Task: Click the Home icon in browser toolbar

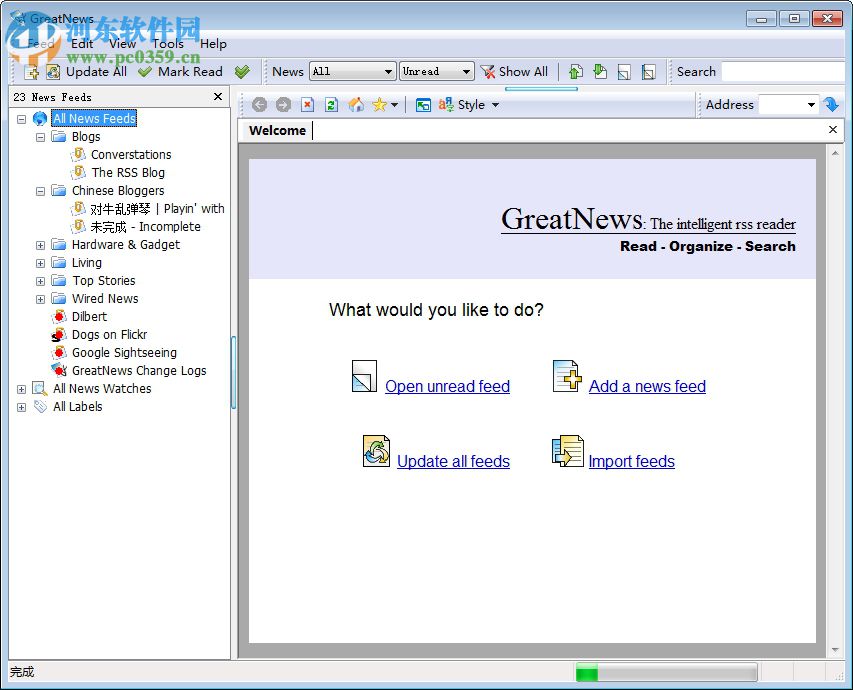Action: [x=355, y=104]
